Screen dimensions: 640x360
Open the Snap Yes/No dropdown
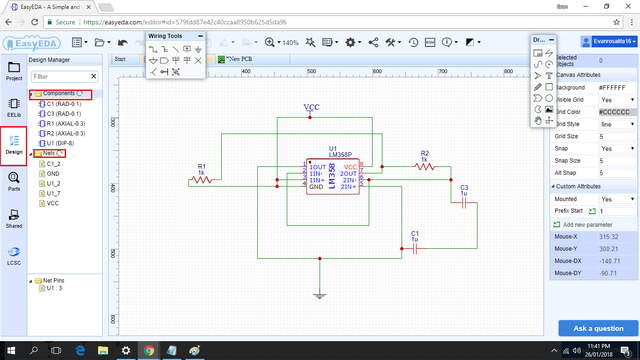pyautogui.click(x=617, y=149)
